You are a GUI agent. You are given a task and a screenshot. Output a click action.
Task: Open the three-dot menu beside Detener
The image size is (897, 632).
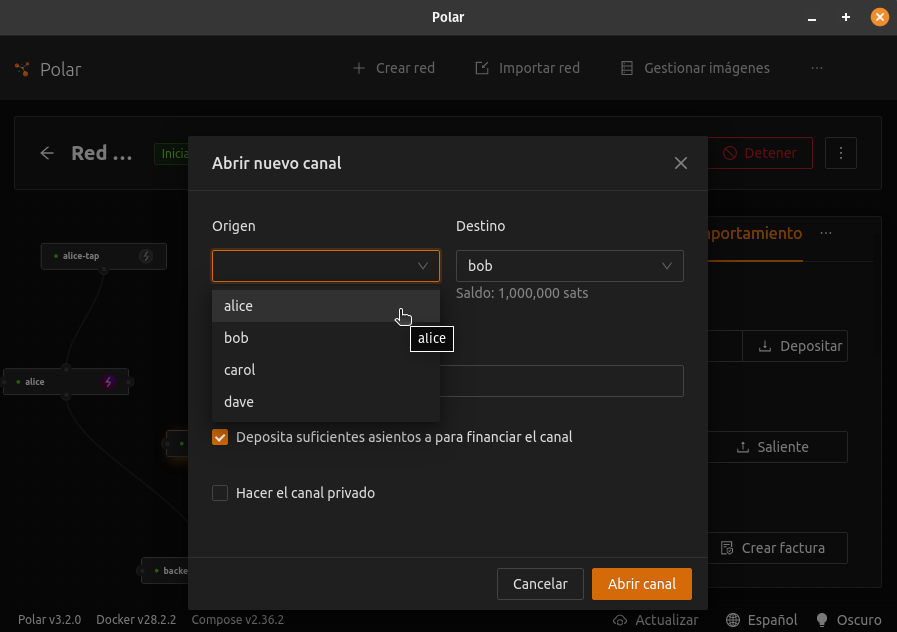[841, 153]
